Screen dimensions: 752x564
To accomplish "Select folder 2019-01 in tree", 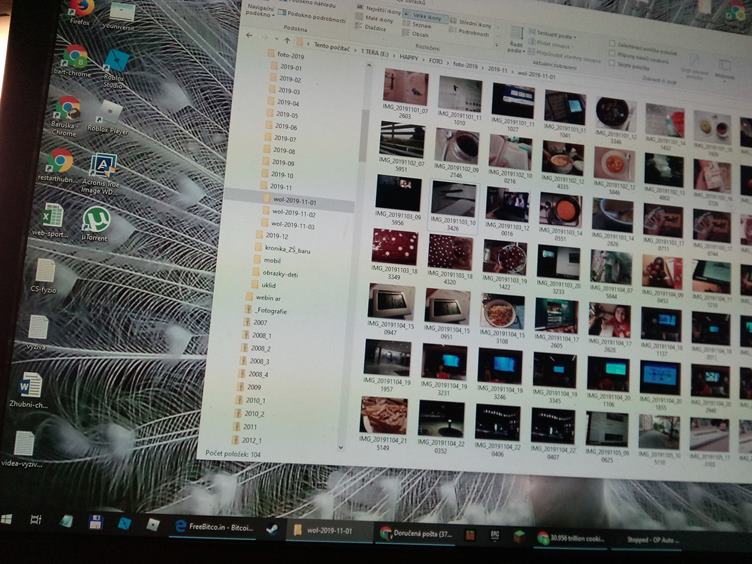I will (286, 67).
